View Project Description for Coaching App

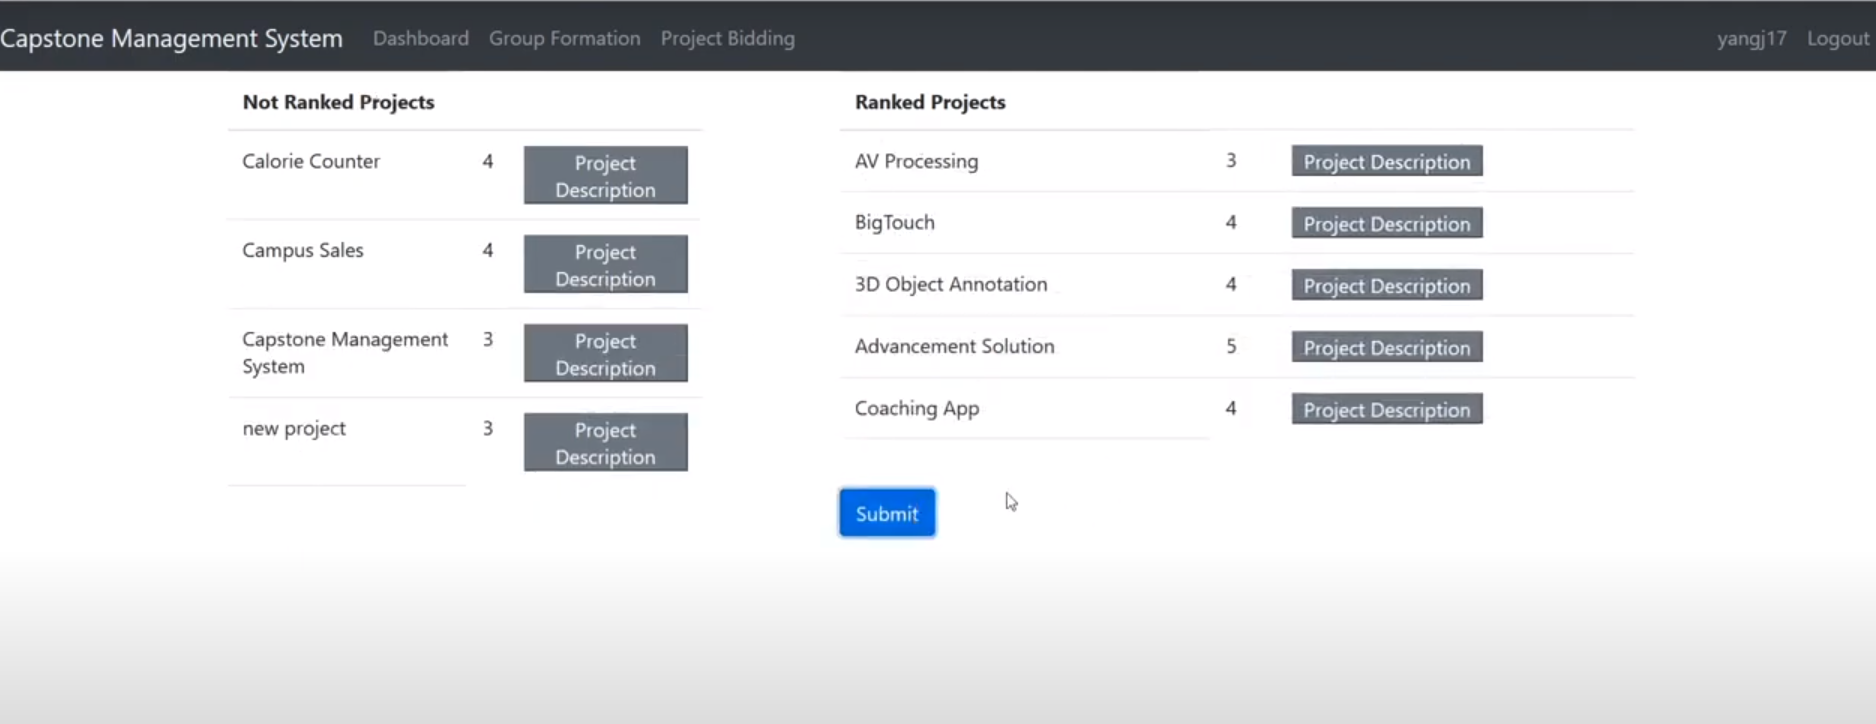coord(1386,409)
